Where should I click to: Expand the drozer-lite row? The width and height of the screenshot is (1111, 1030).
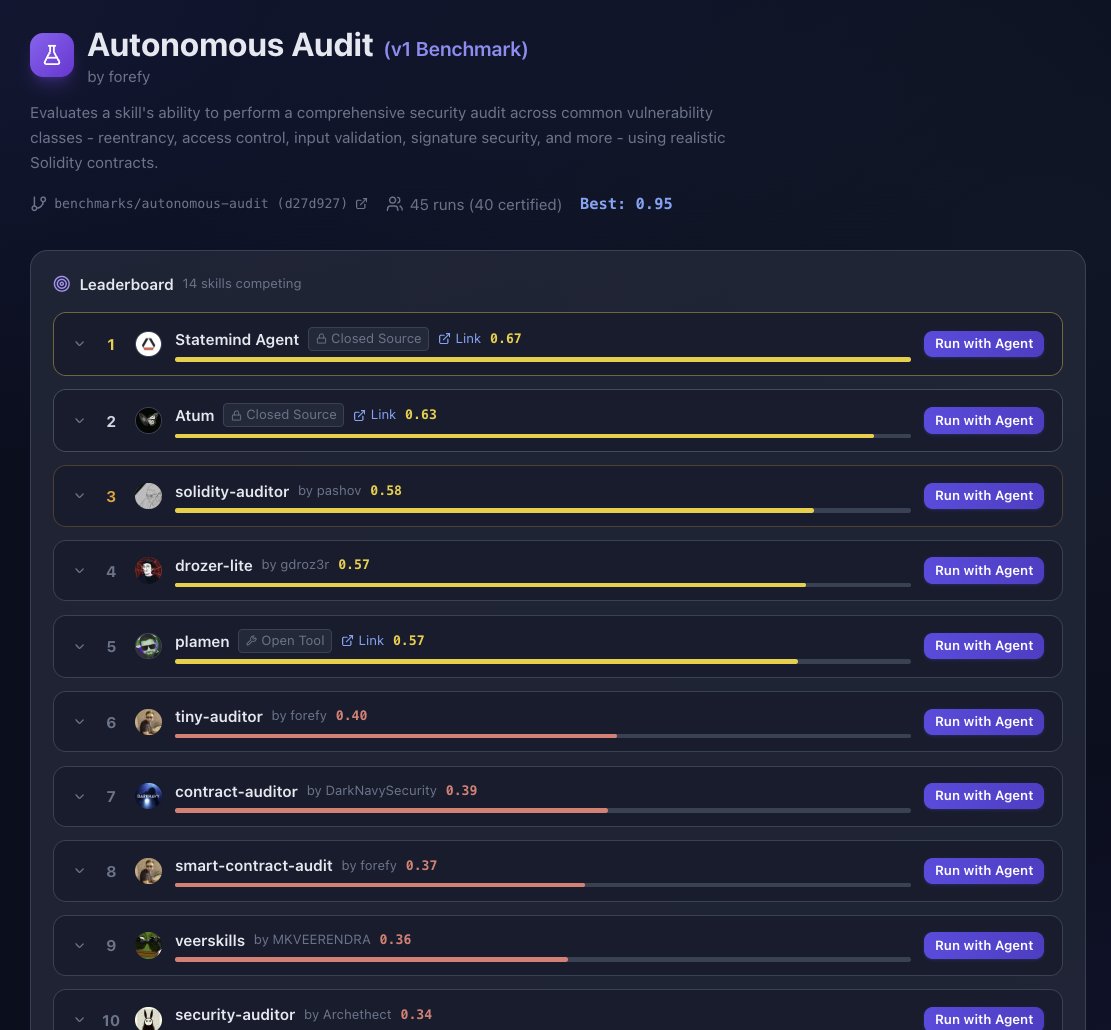coord(79,571)
